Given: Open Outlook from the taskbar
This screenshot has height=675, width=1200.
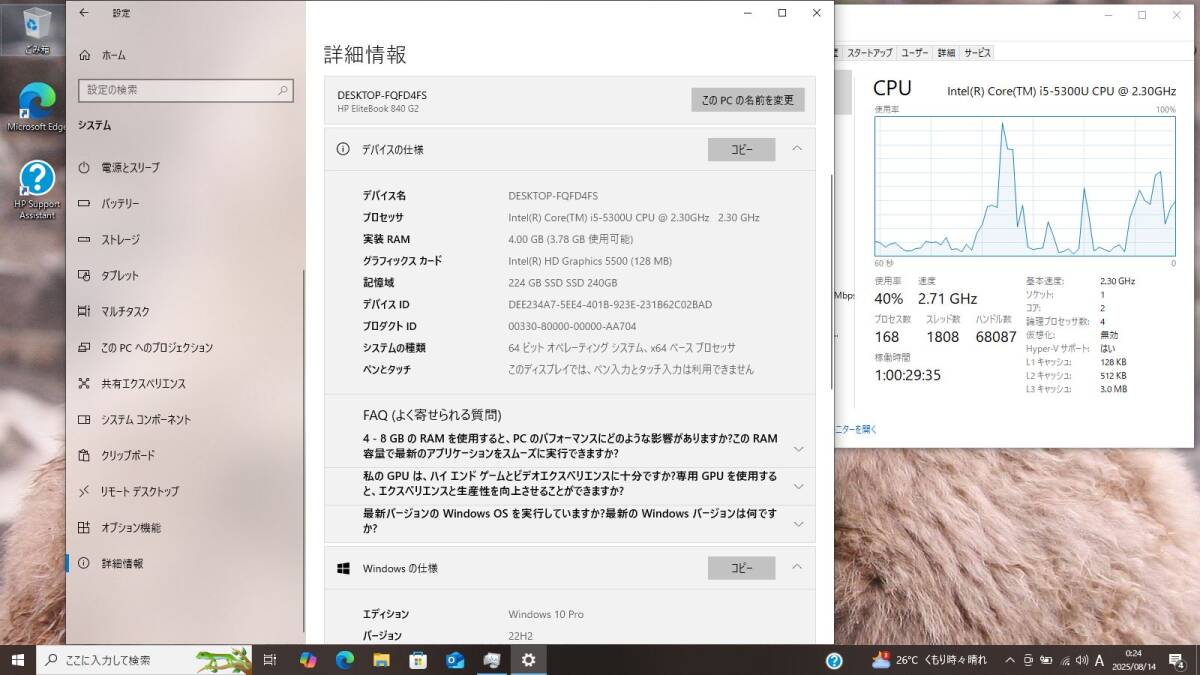Looking at the screenshot, I should 455,660.
